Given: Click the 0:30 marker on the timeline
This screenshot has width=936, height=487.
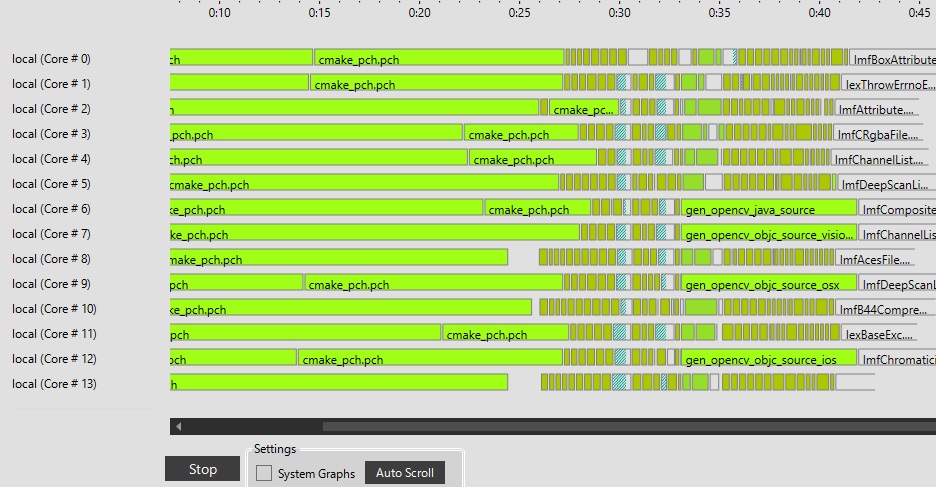Looking at the screenshot, I should [620, 13].
